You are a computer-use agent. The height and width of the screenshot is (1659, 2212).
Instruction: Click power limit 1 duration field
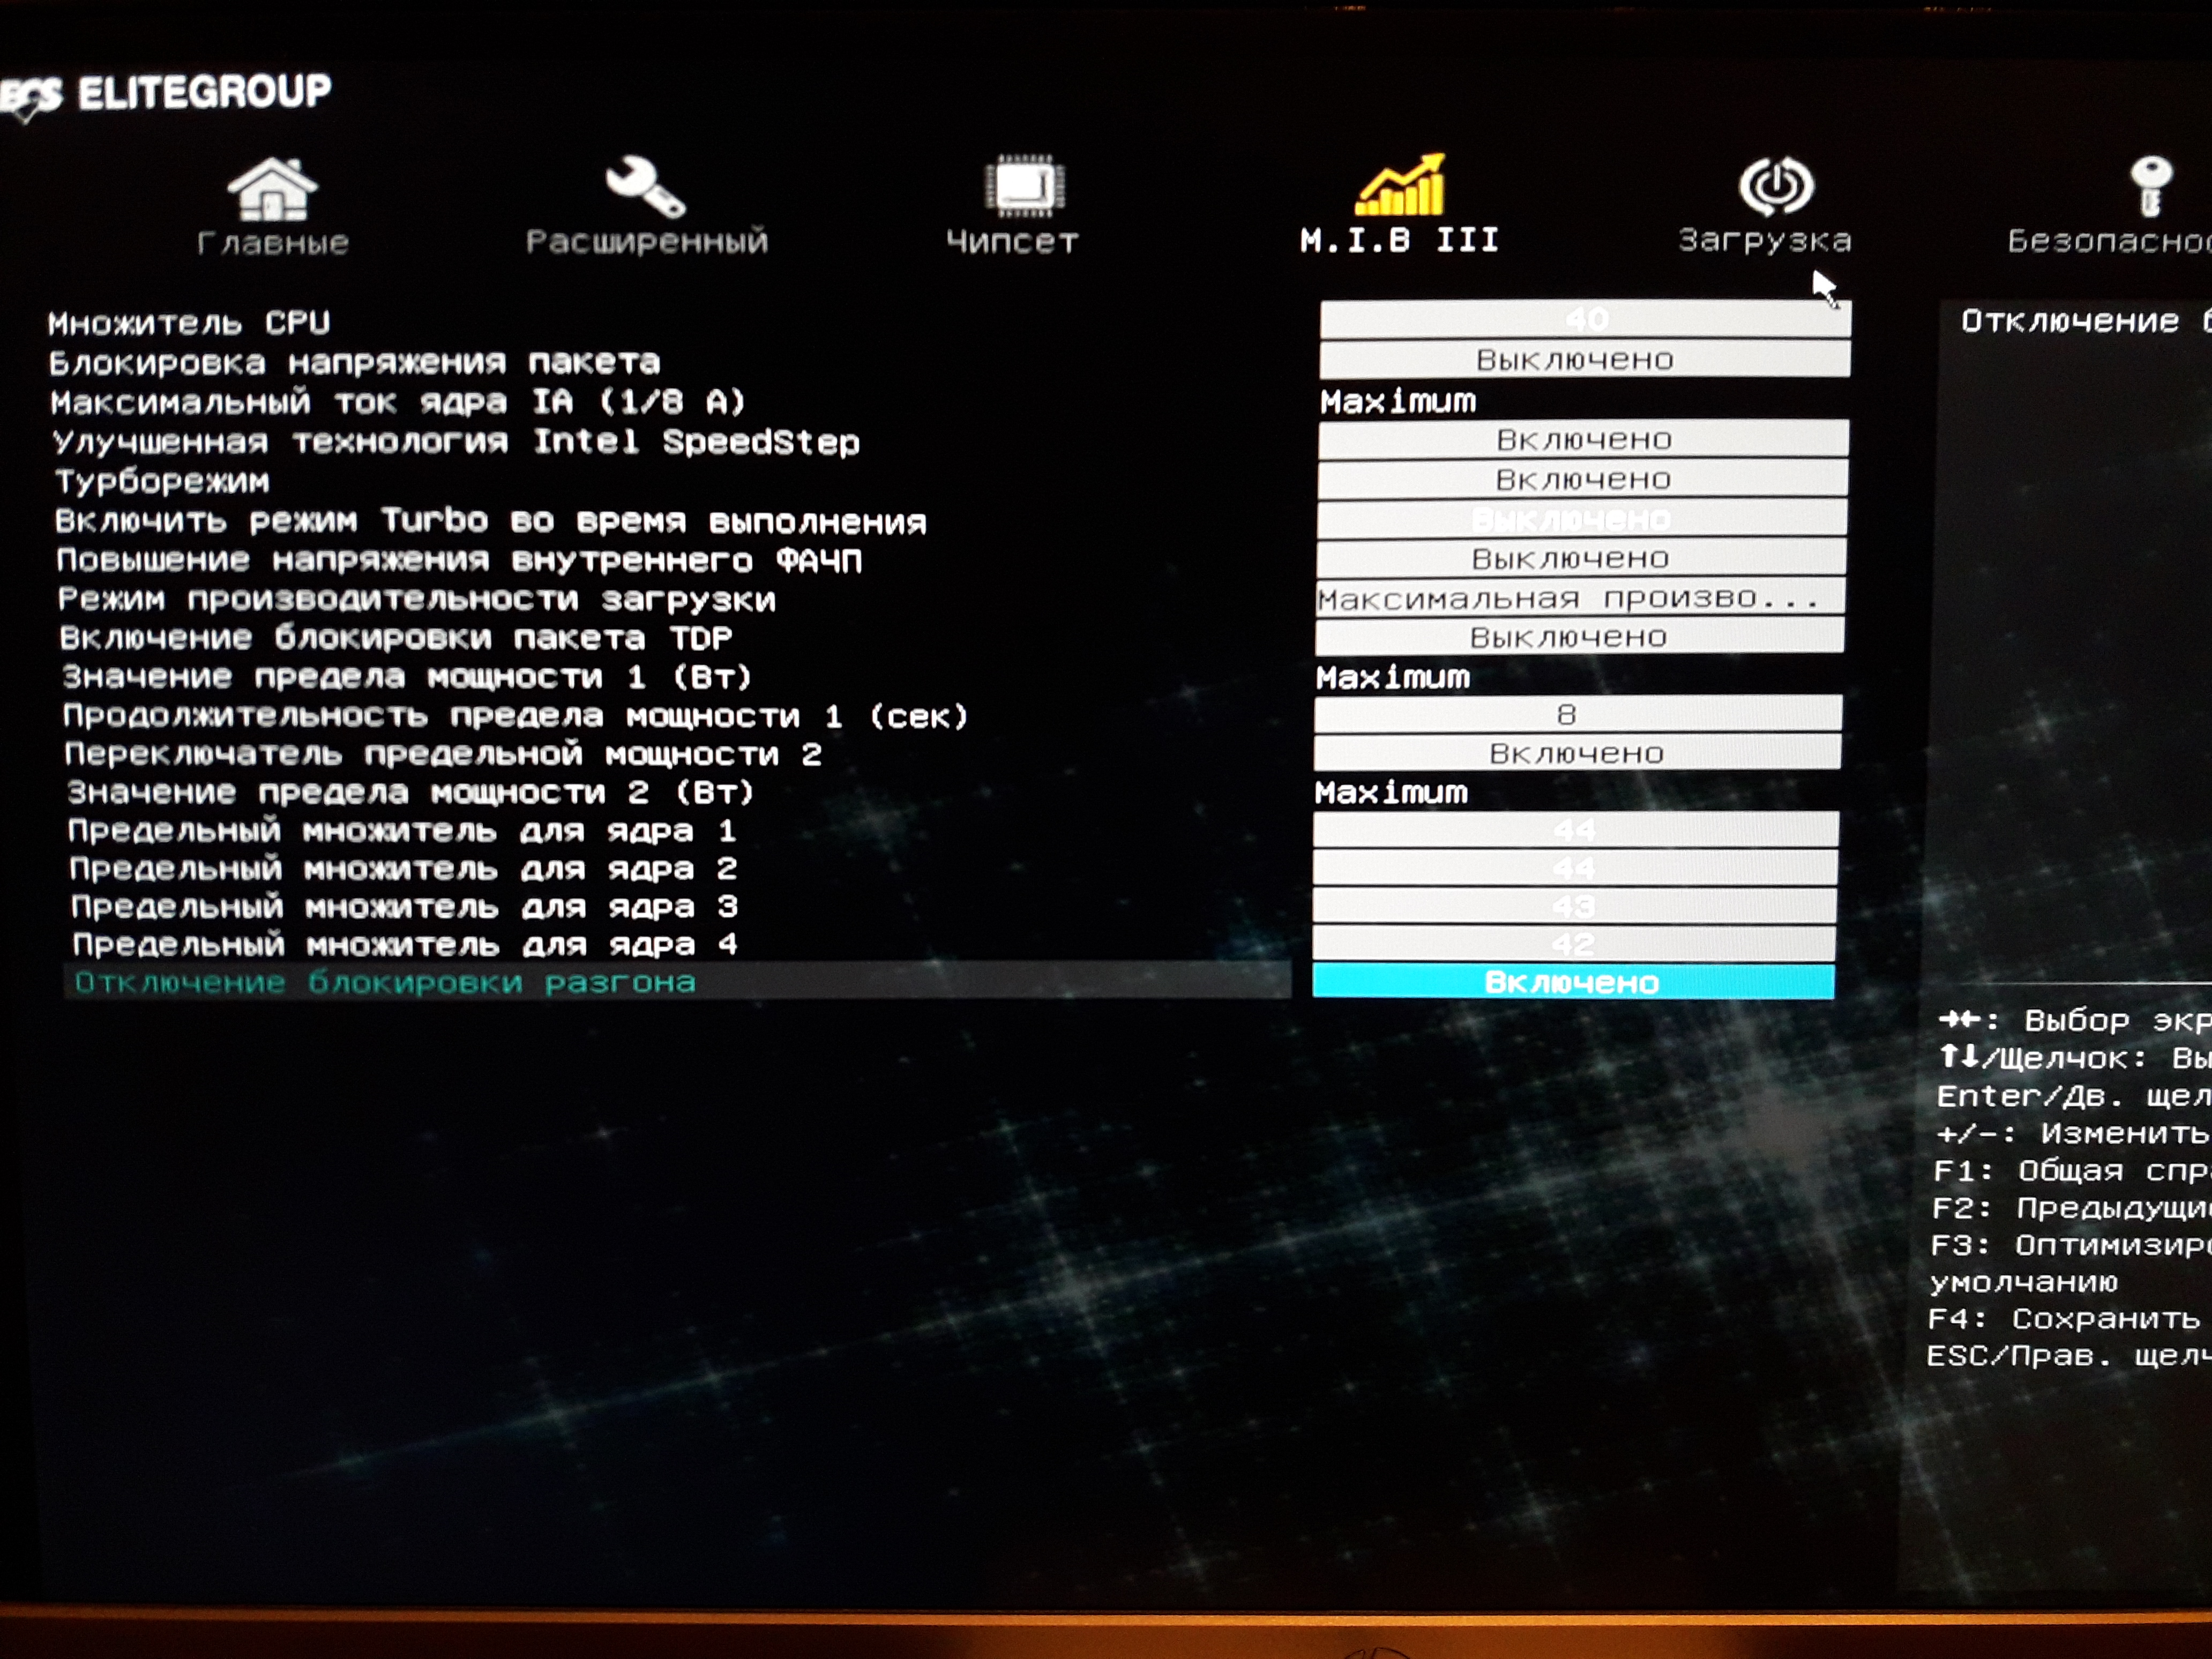pyautogui.click(x=1577, y=714)
